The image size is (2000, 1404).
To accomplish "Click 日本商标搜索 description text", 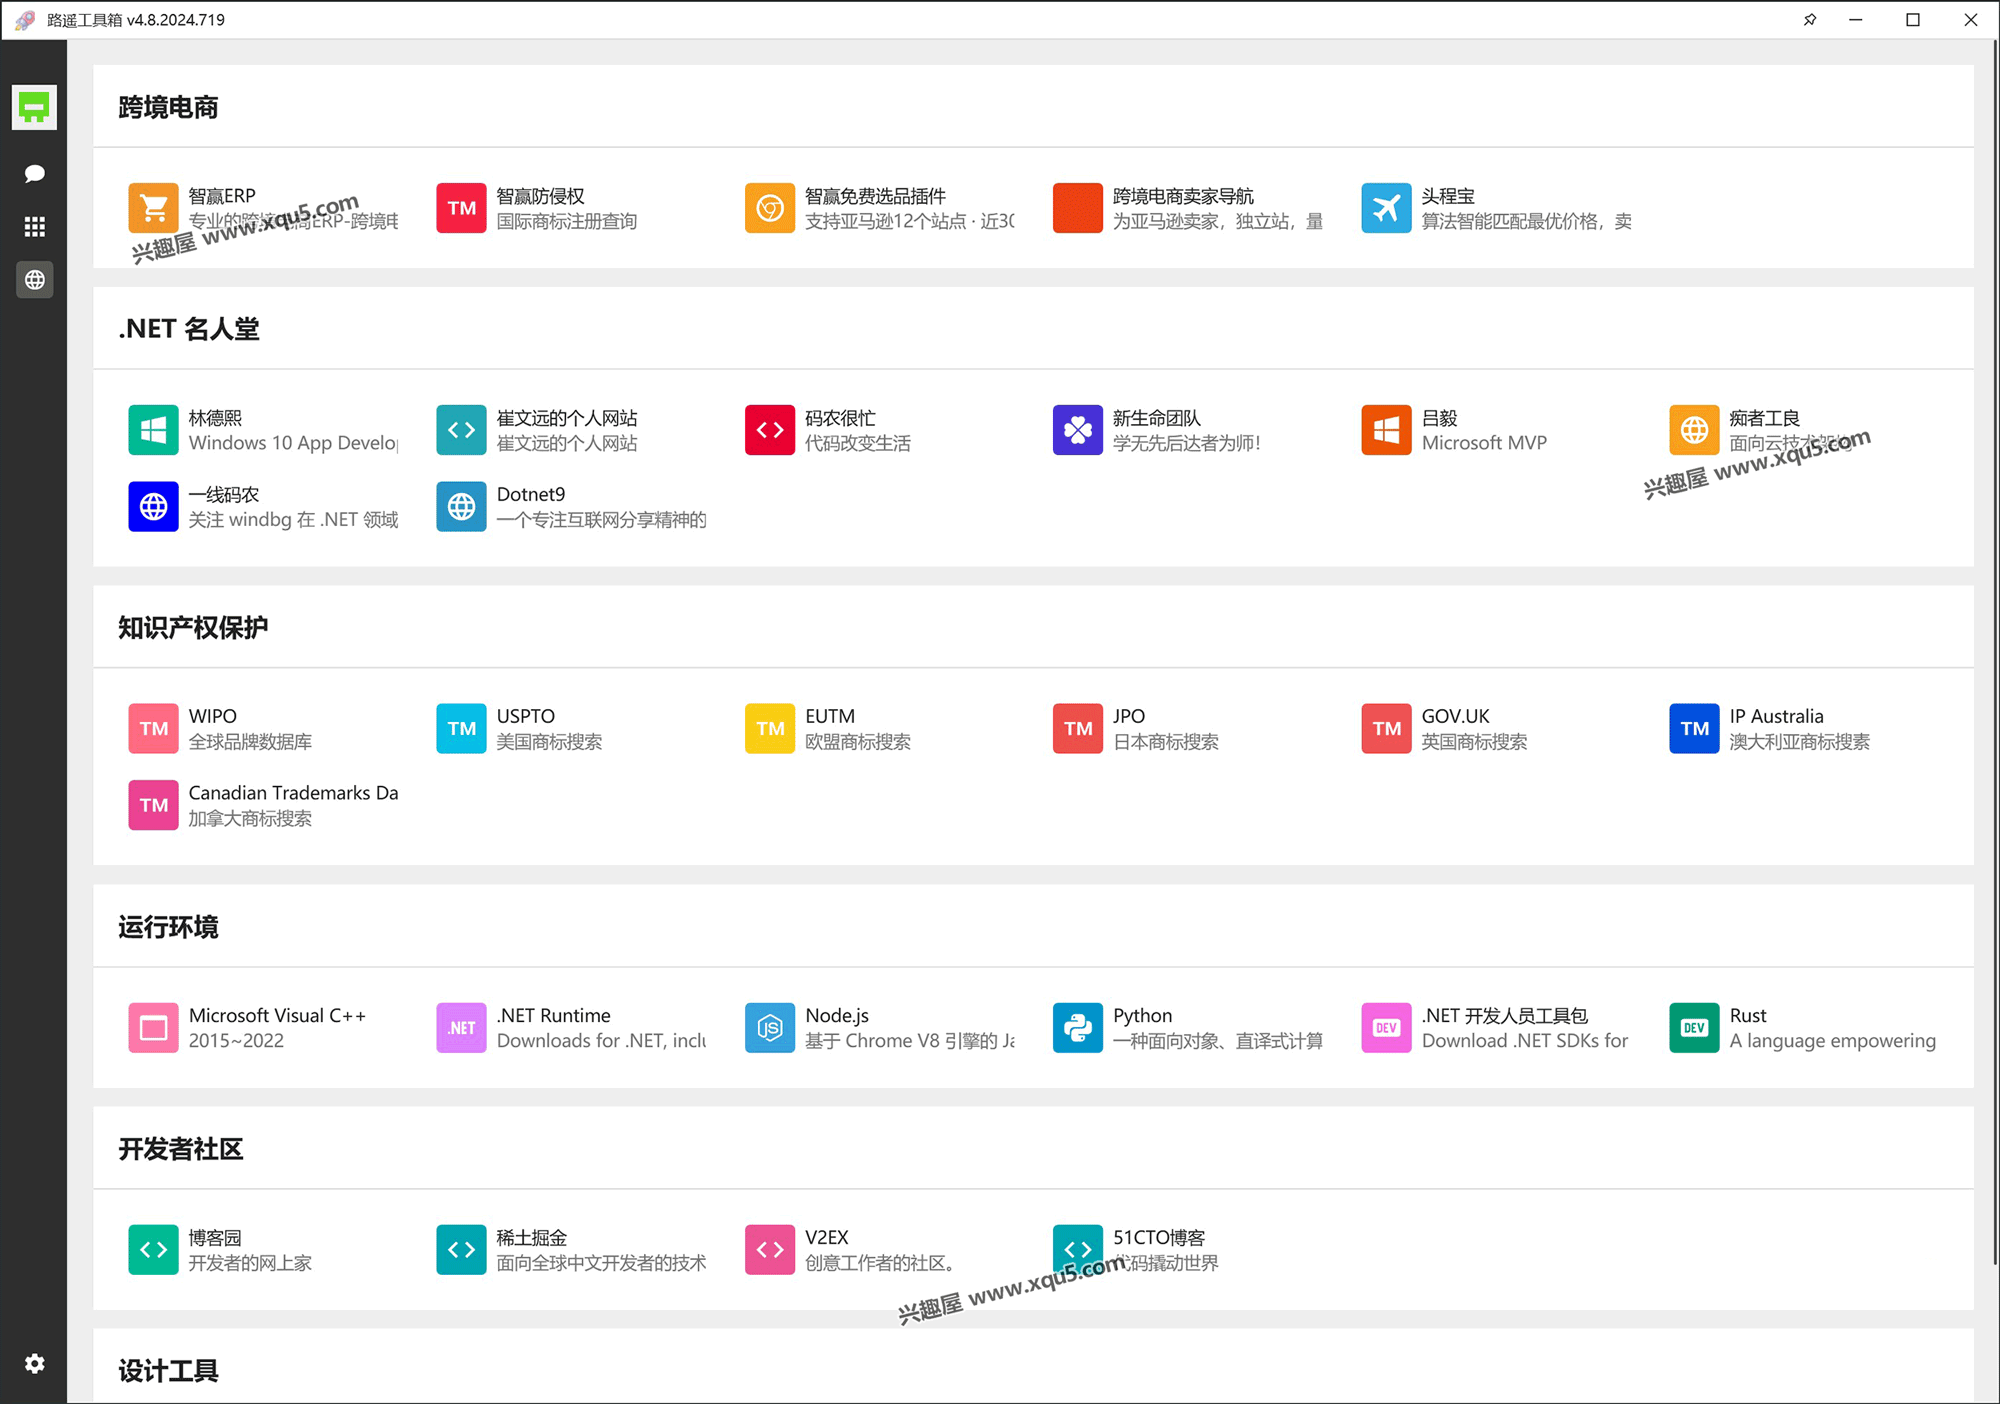I will pyautogui.click(x=1166, y=742).
